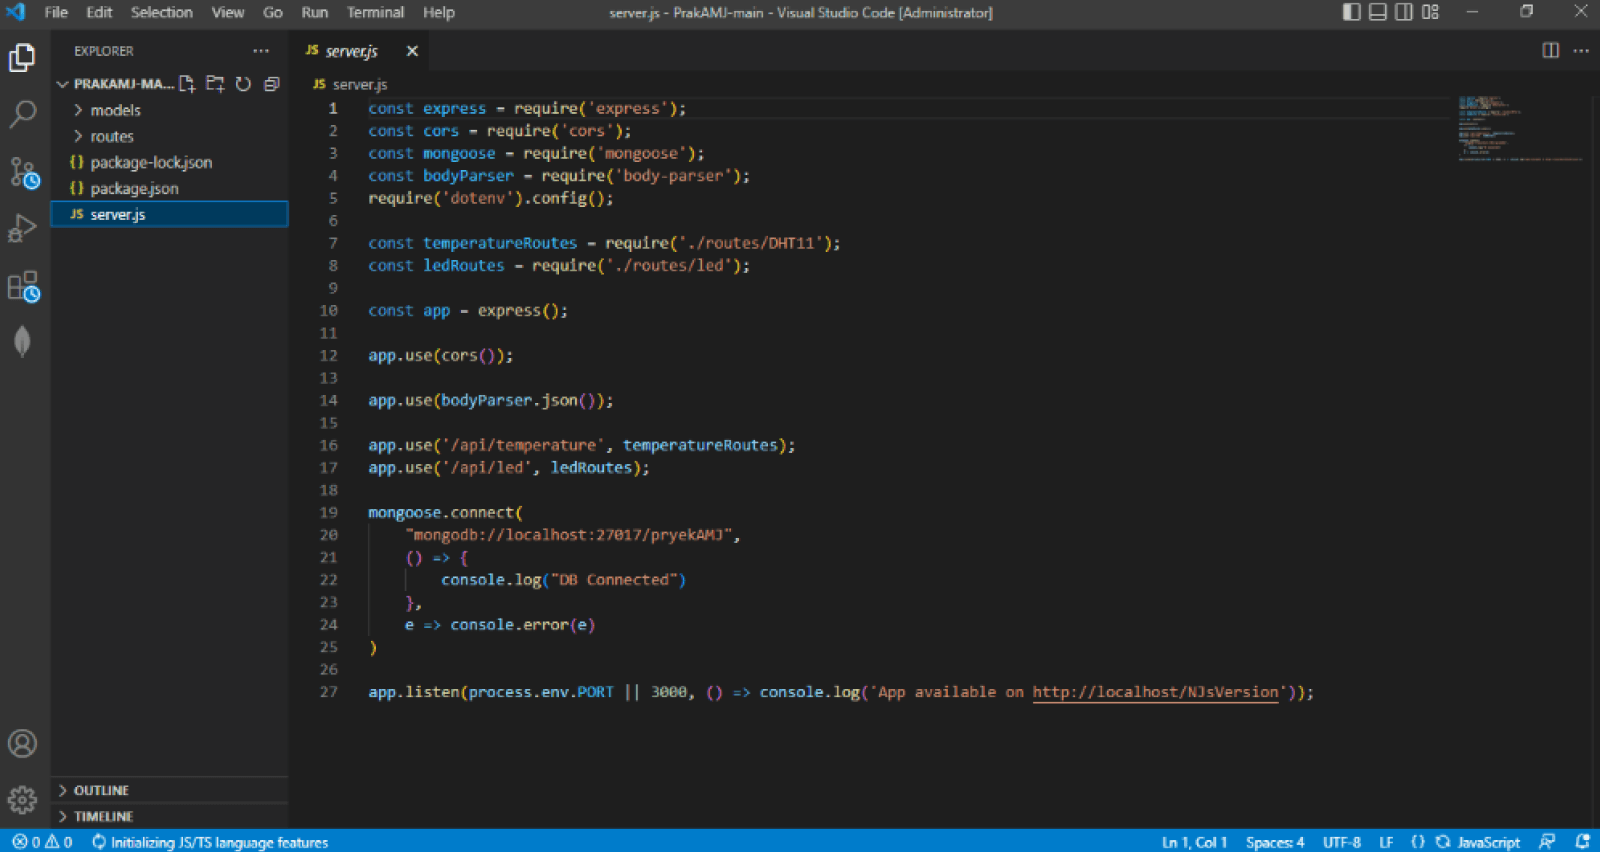Create a new folder in explorer

click(x=215, y=84)
